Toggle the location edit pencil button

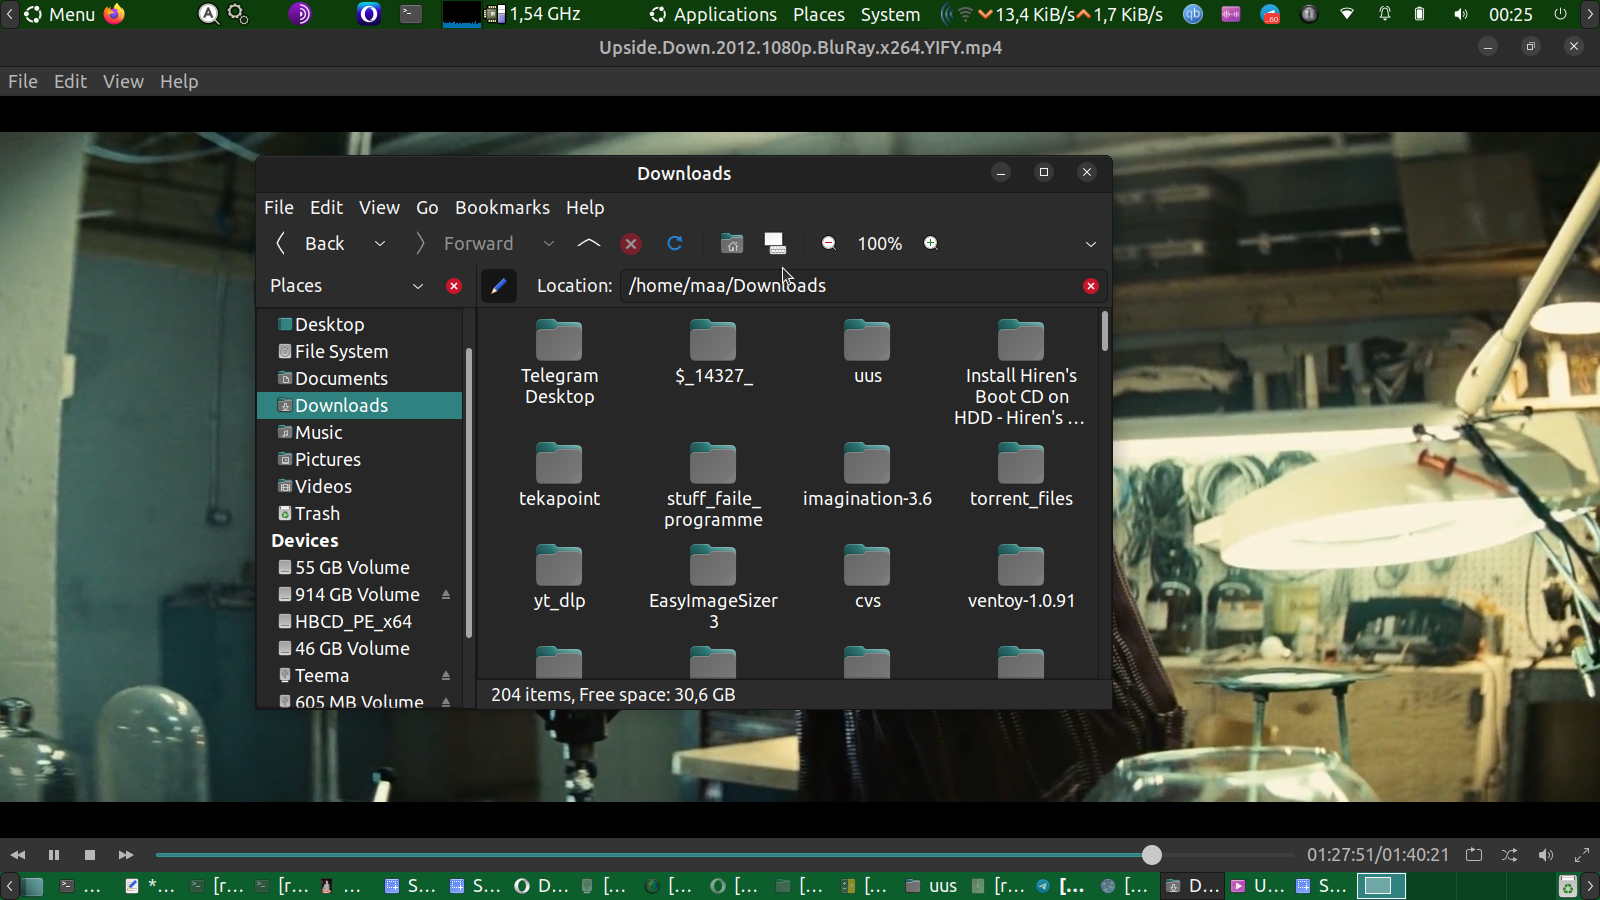499,286
